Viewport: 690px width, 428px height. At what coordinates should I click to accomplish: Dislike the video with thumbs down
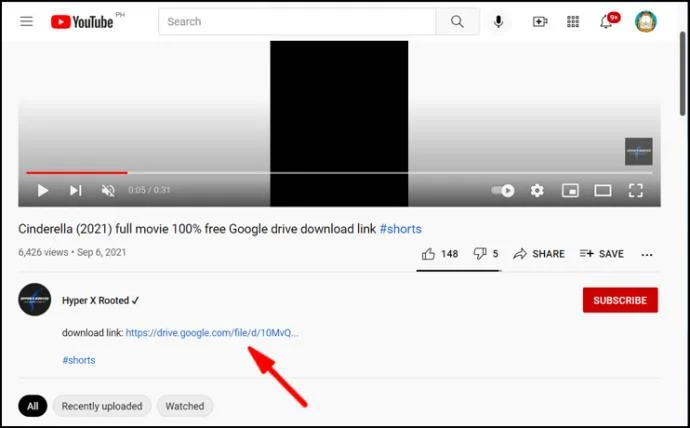[486, 254]
